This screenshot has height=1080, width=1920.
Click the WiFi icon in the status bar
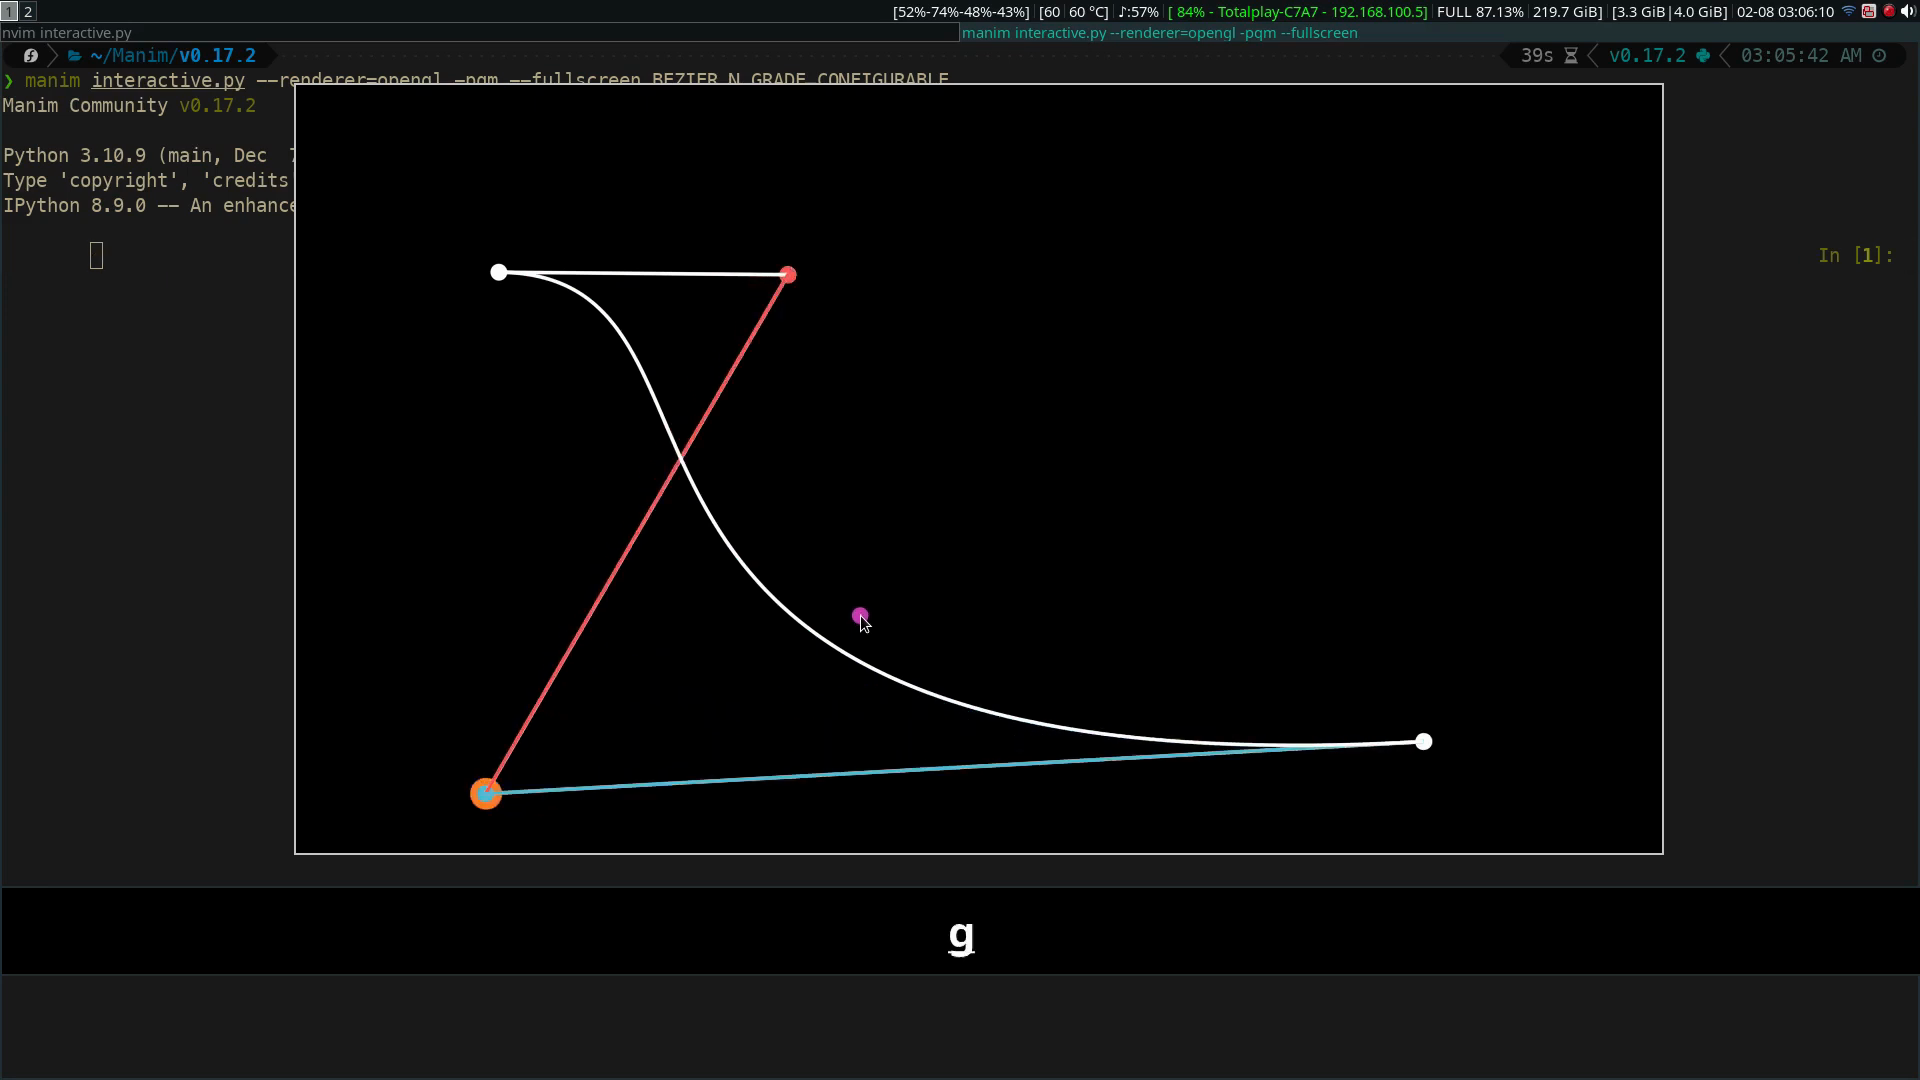coord(1848,10)
